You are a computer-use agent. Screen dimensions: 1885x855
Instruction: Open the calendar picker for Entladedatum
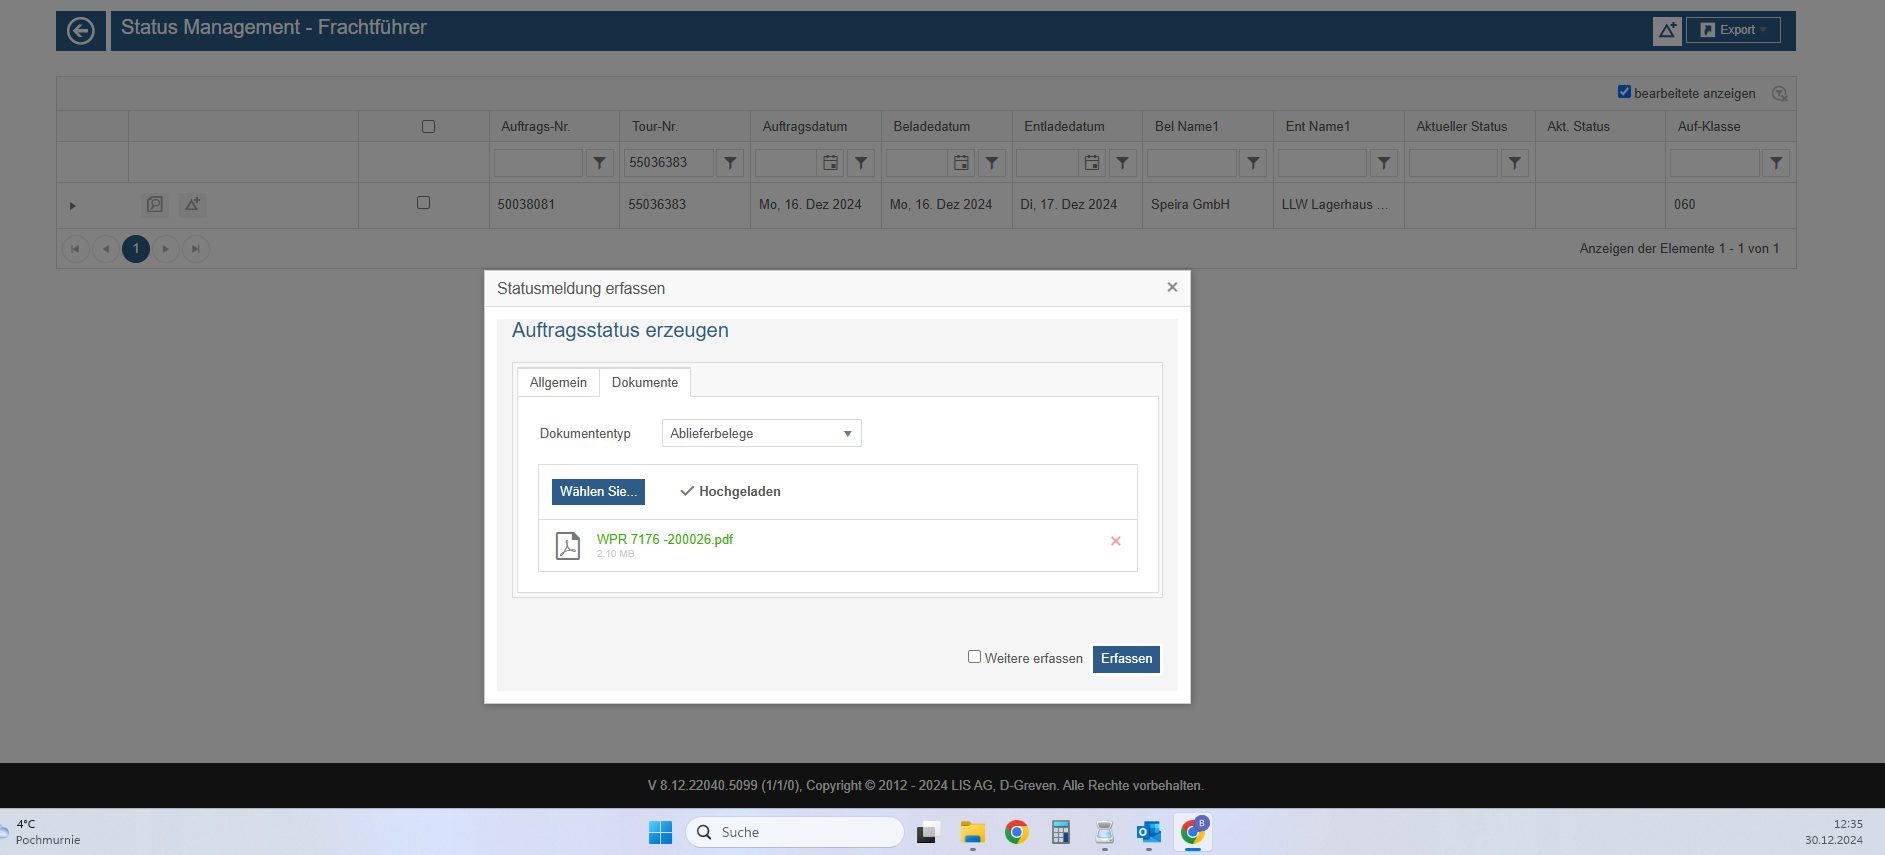coord(1092,163)
